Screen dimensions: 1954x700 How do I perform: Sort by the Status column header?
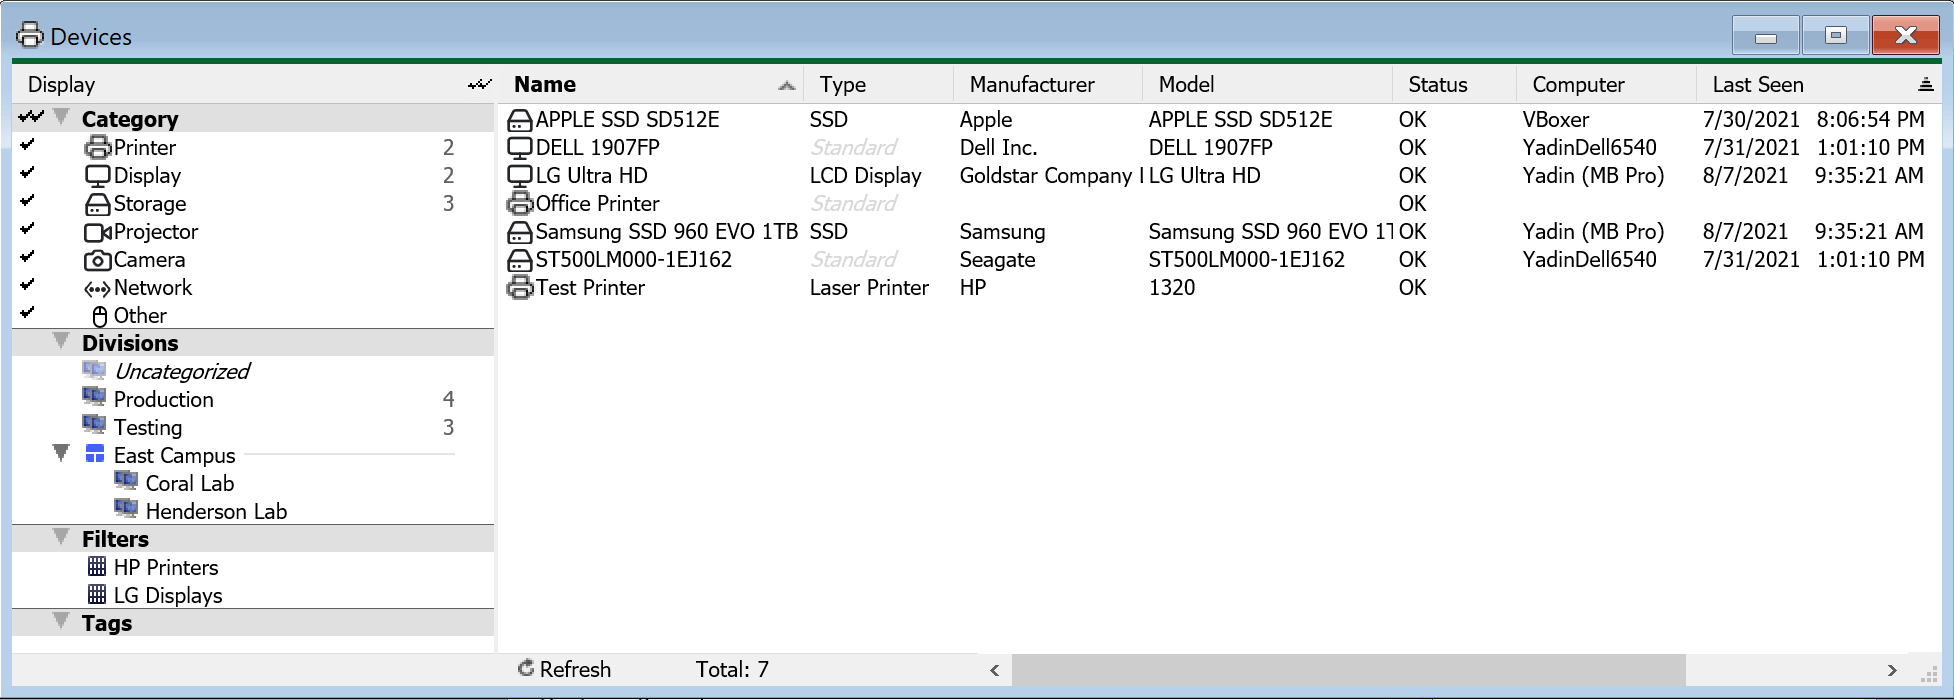(1437, 85)
